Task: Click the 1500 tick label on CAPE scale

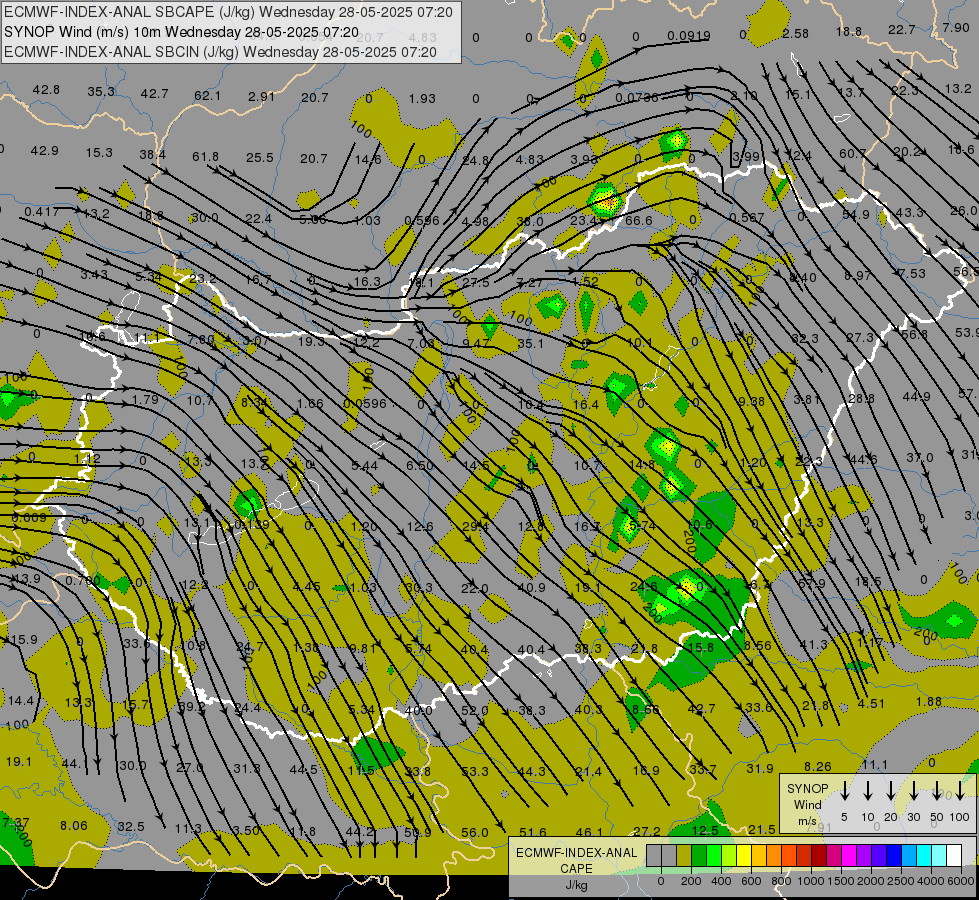Action: [840, 881]
